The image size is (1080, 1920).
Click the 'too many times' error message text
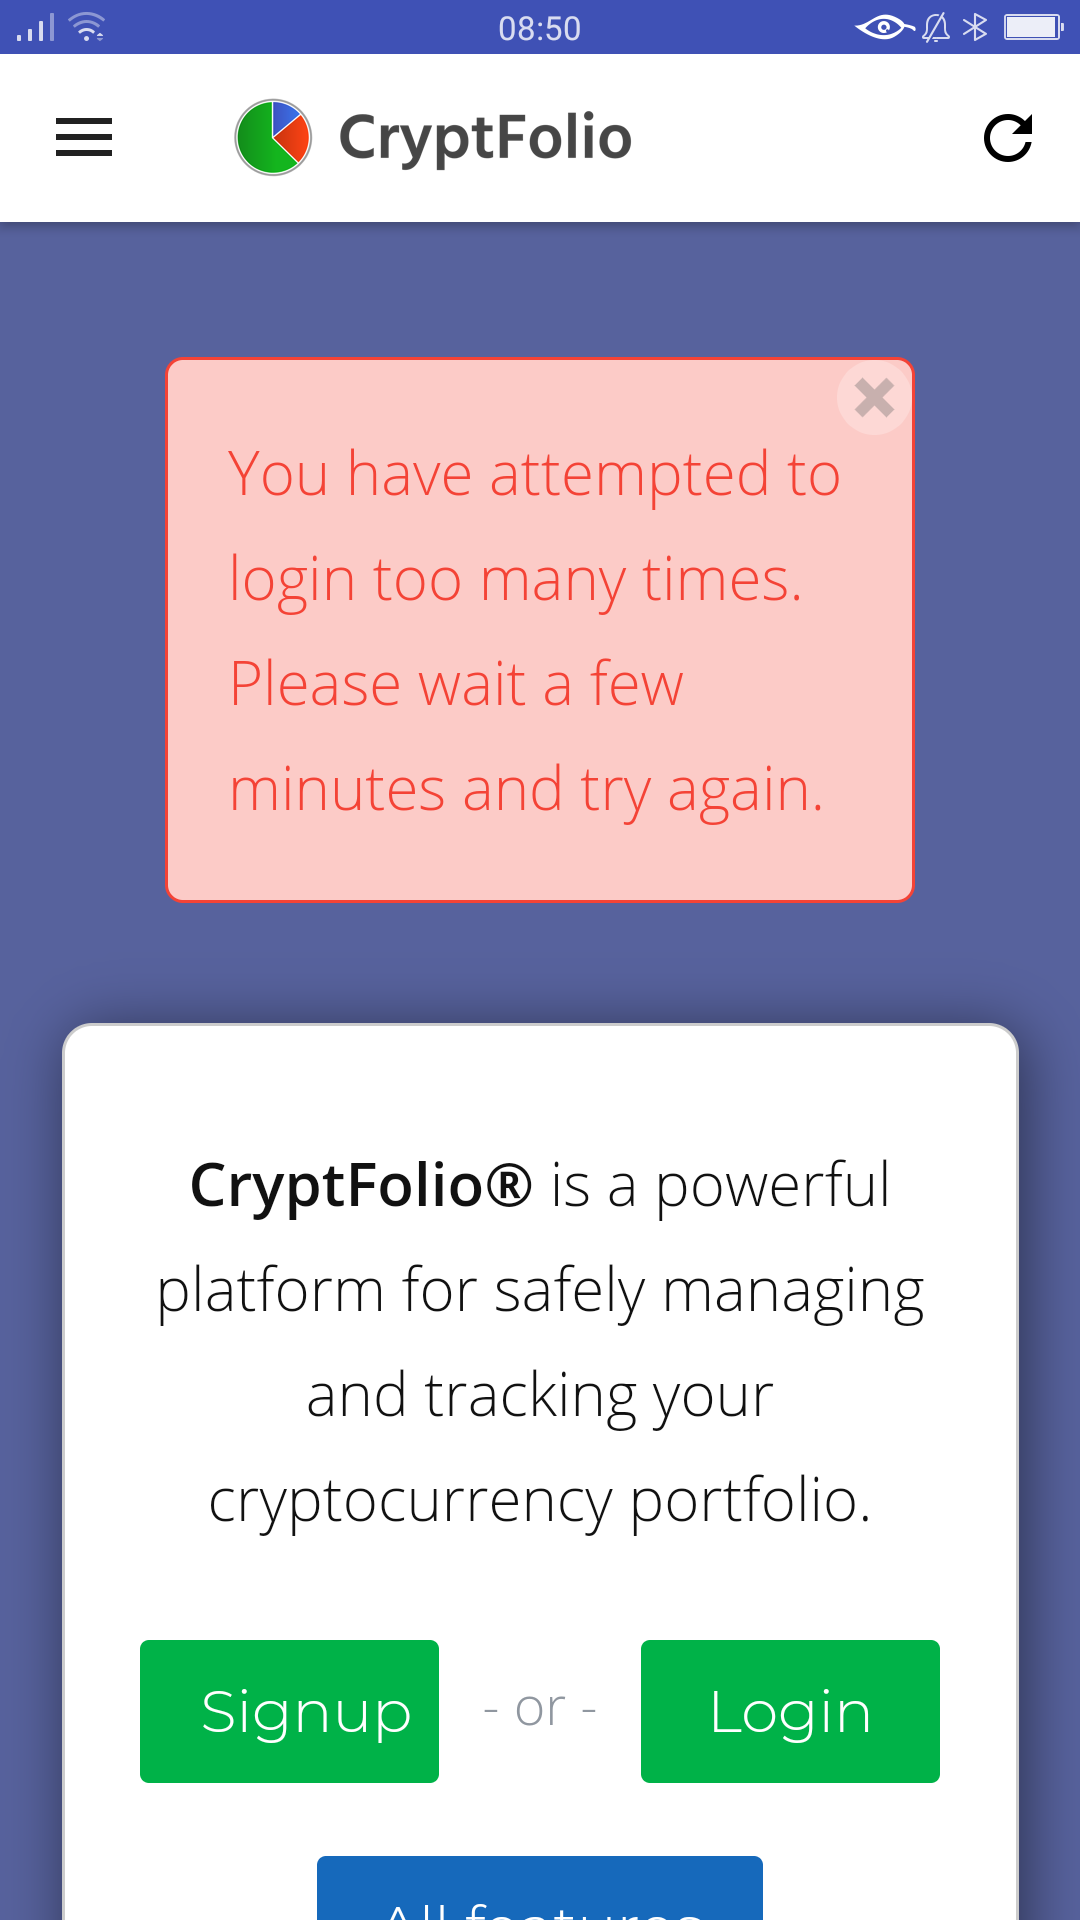516,580
